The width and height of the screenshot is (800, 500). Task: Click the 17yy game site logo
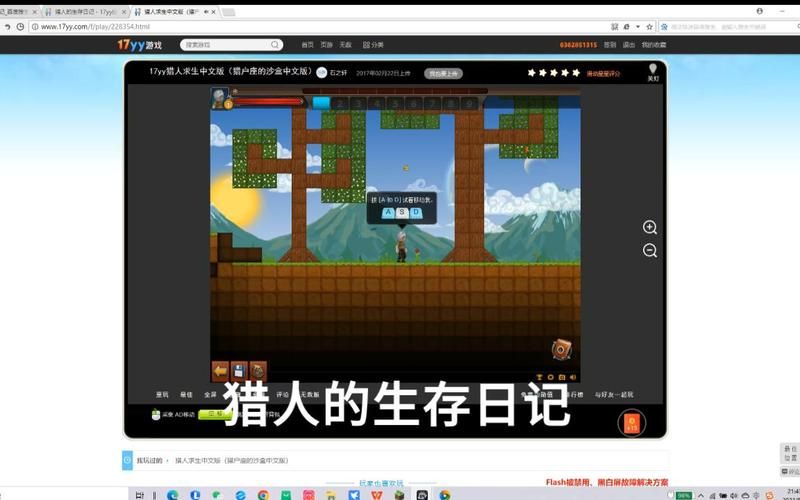pyautogui.click(x=139, y=45)
